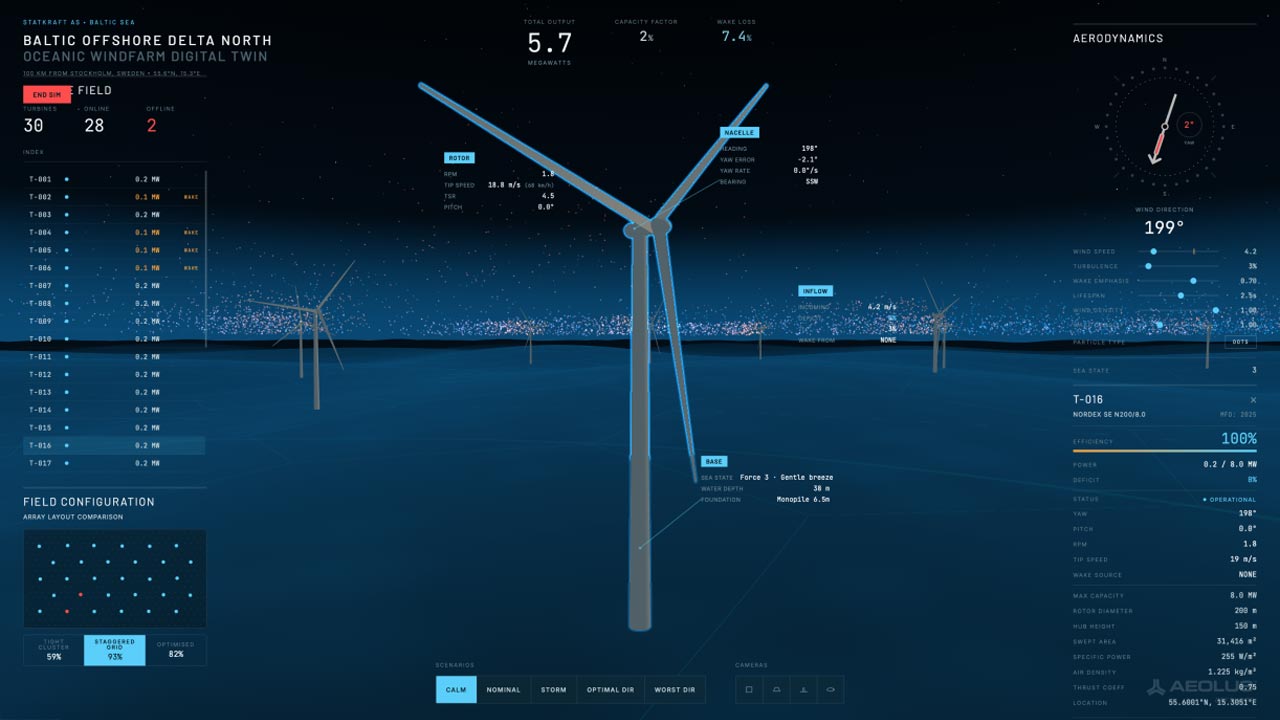
Task: Switch to the dome camera view icon
Action: click(776, 690)
